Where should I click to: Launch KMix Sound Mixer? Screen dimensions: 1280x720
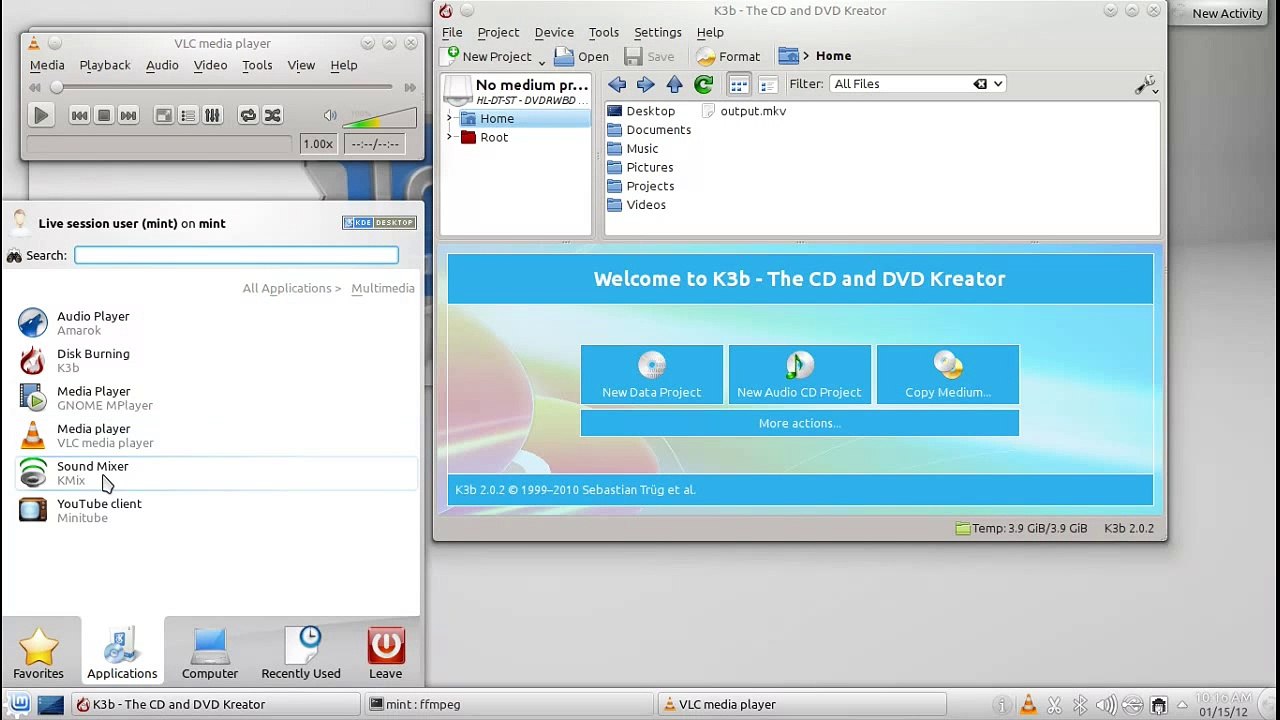216,473
